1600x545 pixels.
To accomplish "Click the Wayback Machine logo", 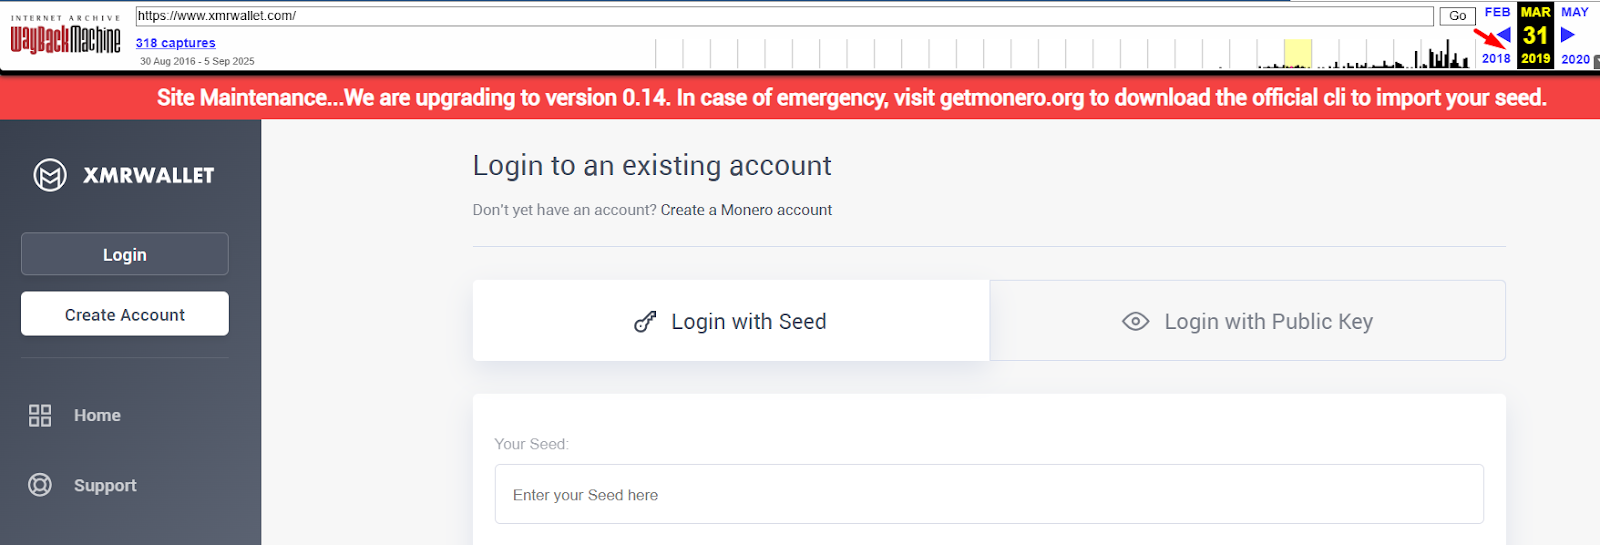I will tap(65, 39).
